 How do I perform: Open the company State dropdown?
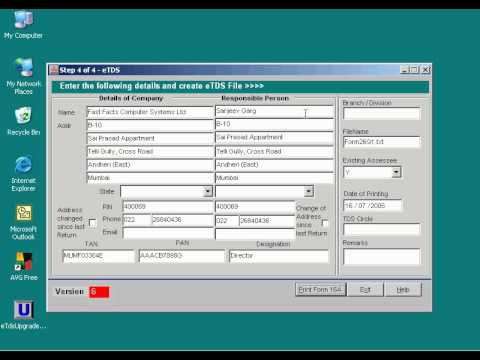click(208, 191)
